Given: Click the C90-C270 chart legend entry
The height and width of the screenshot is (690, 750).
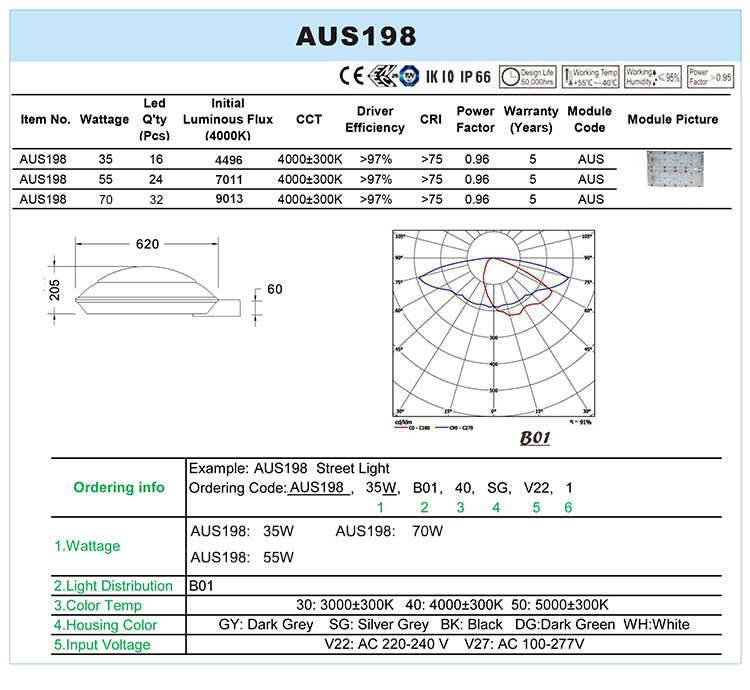Looking at the screenshot, I should tap(455, 427).
